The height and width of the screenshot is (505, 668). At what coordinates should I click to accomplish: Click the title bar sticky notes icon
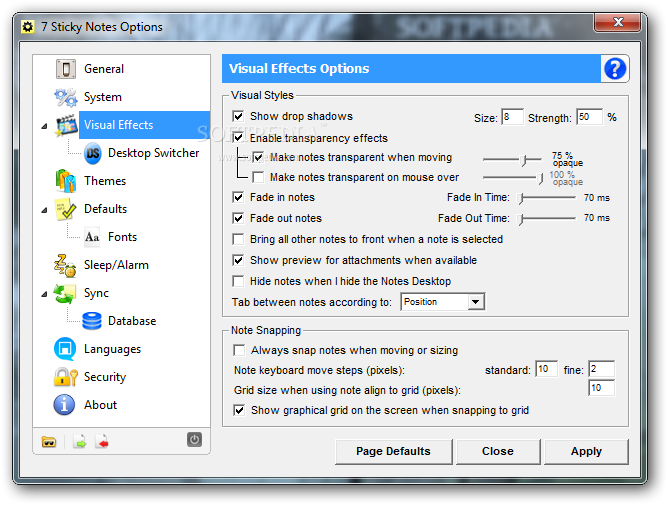(x=28, y=27)
